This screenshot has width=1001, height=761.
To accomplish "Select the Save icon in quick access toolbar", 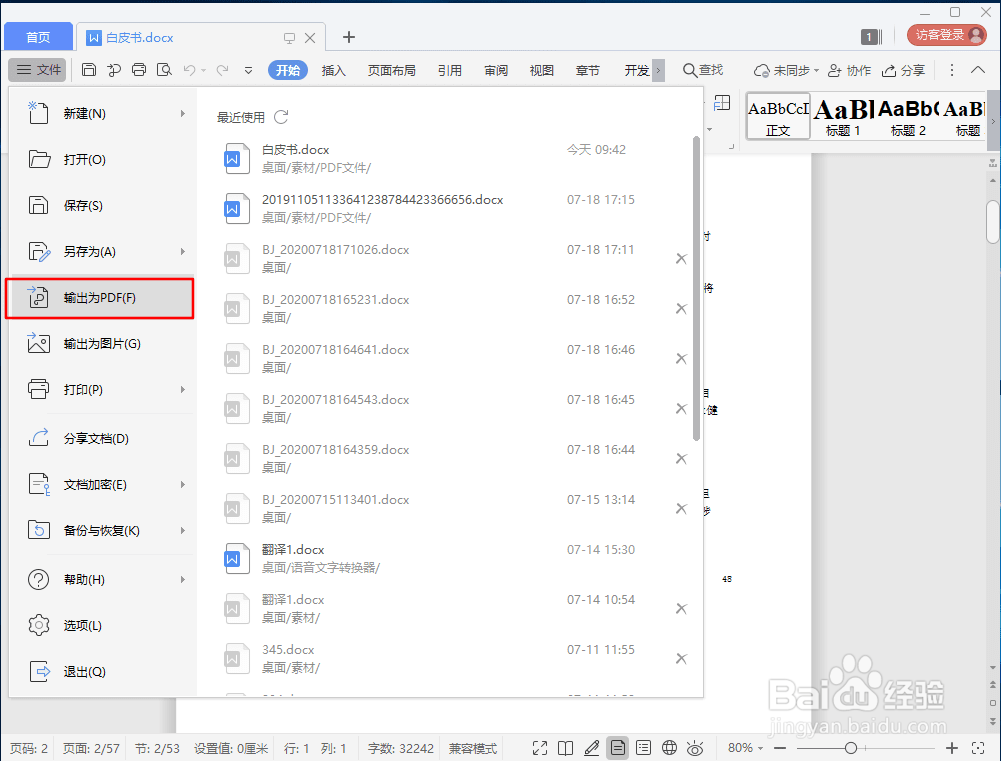I will 89,70.
